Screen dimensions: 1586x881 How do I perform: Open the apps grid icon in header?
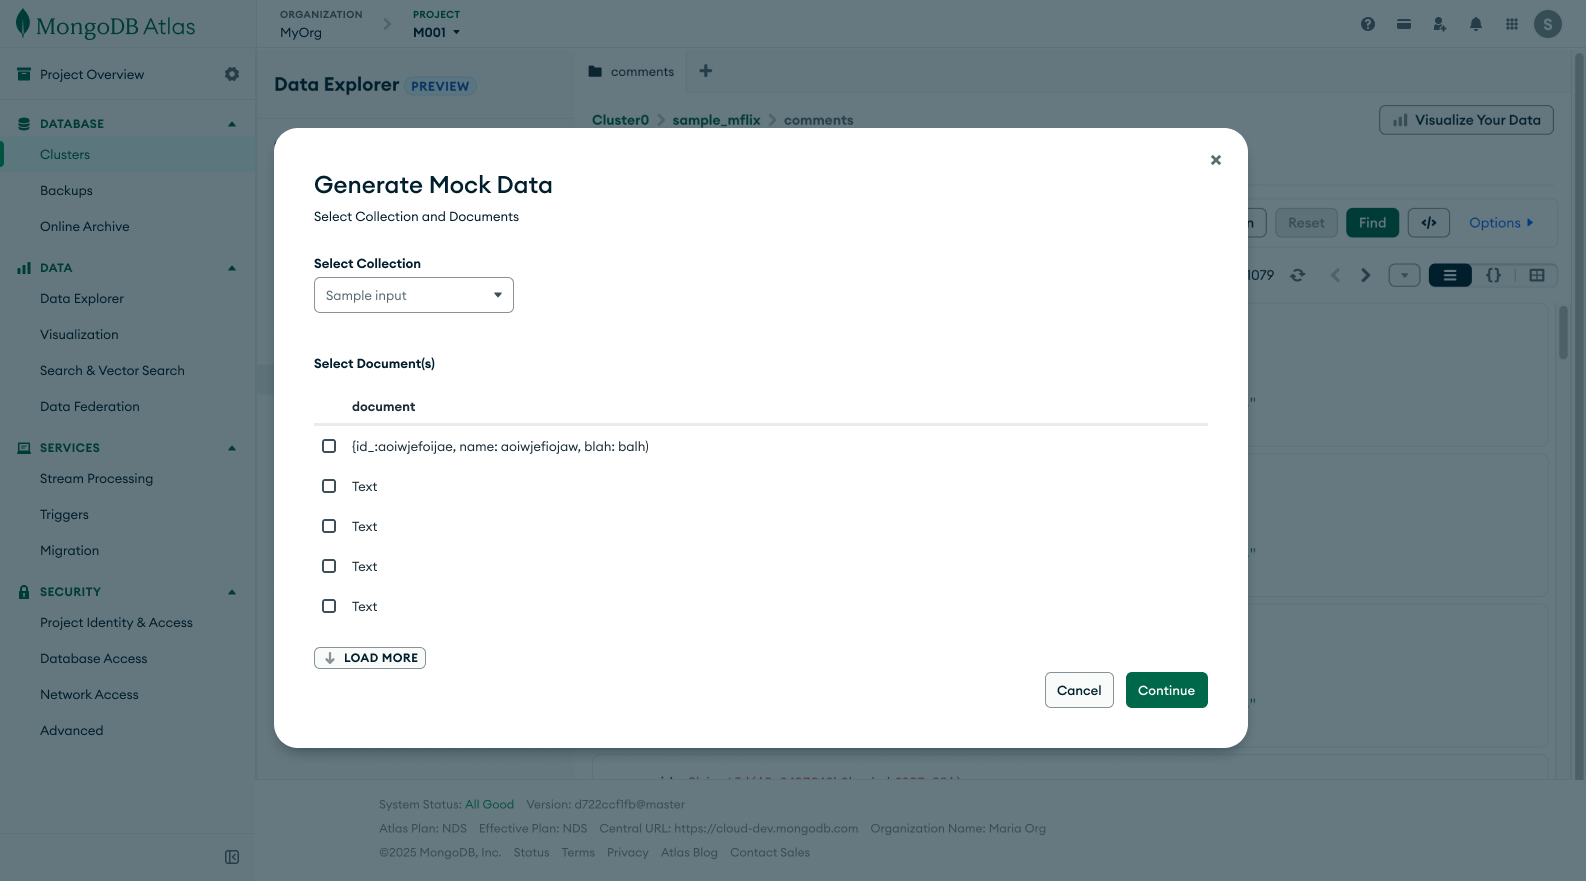1512,24
